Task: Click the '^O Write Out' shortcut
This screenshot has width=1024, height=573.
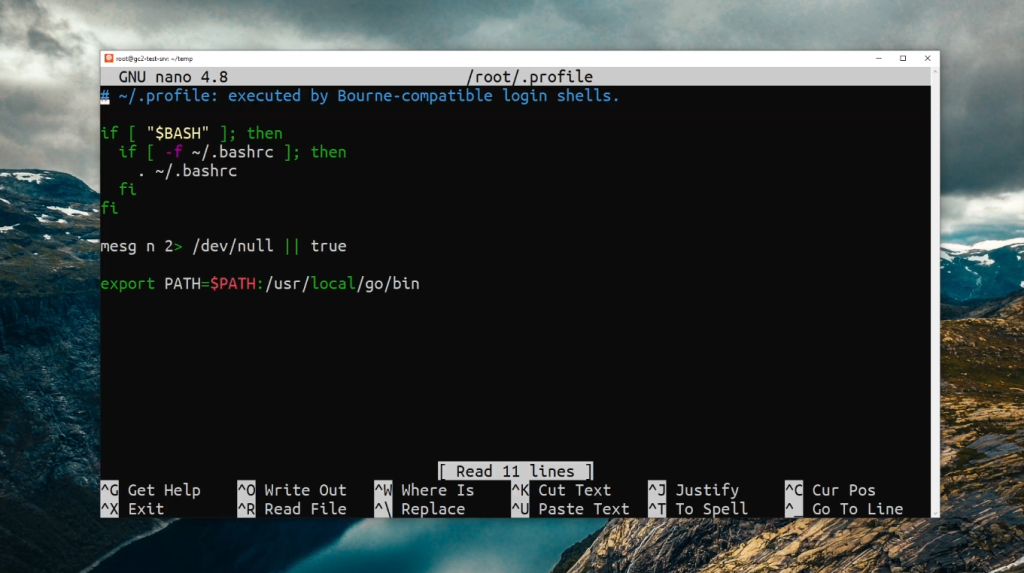Action: pyautogui.click(x=292, y=490)
